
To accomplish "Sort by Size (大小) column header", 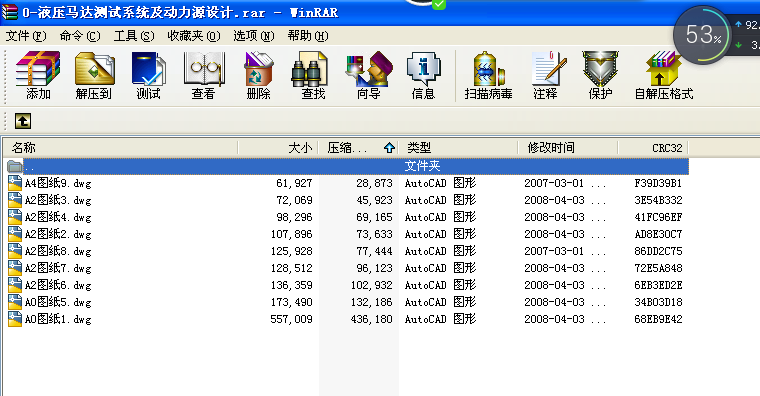I will pyautogui.click(x=278, y=147).
